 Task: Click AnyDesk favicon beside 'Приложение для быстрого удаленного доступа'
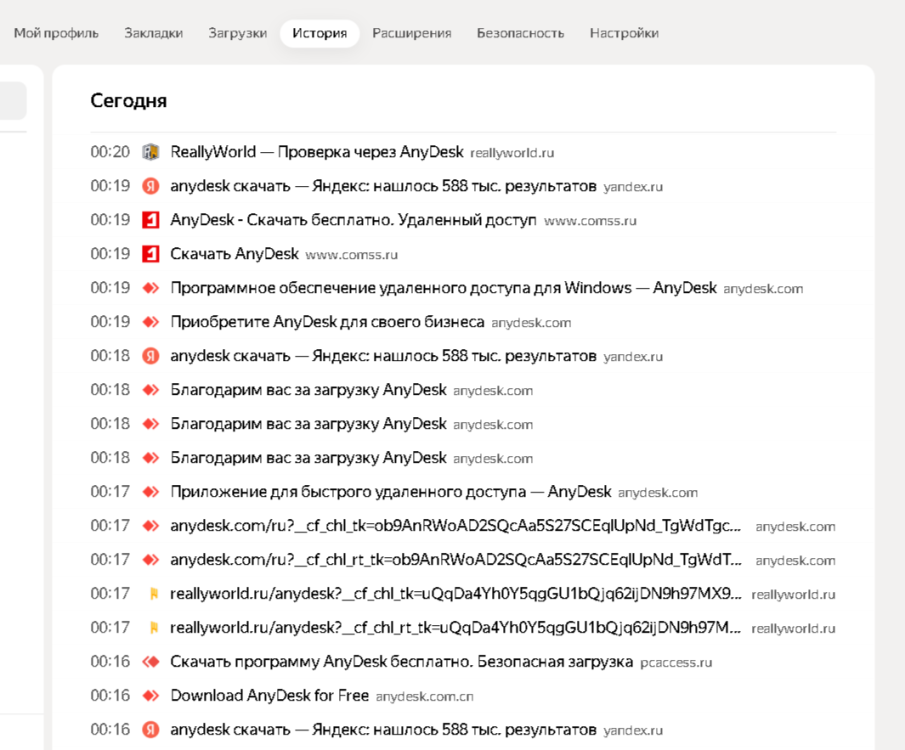(151, 492)
